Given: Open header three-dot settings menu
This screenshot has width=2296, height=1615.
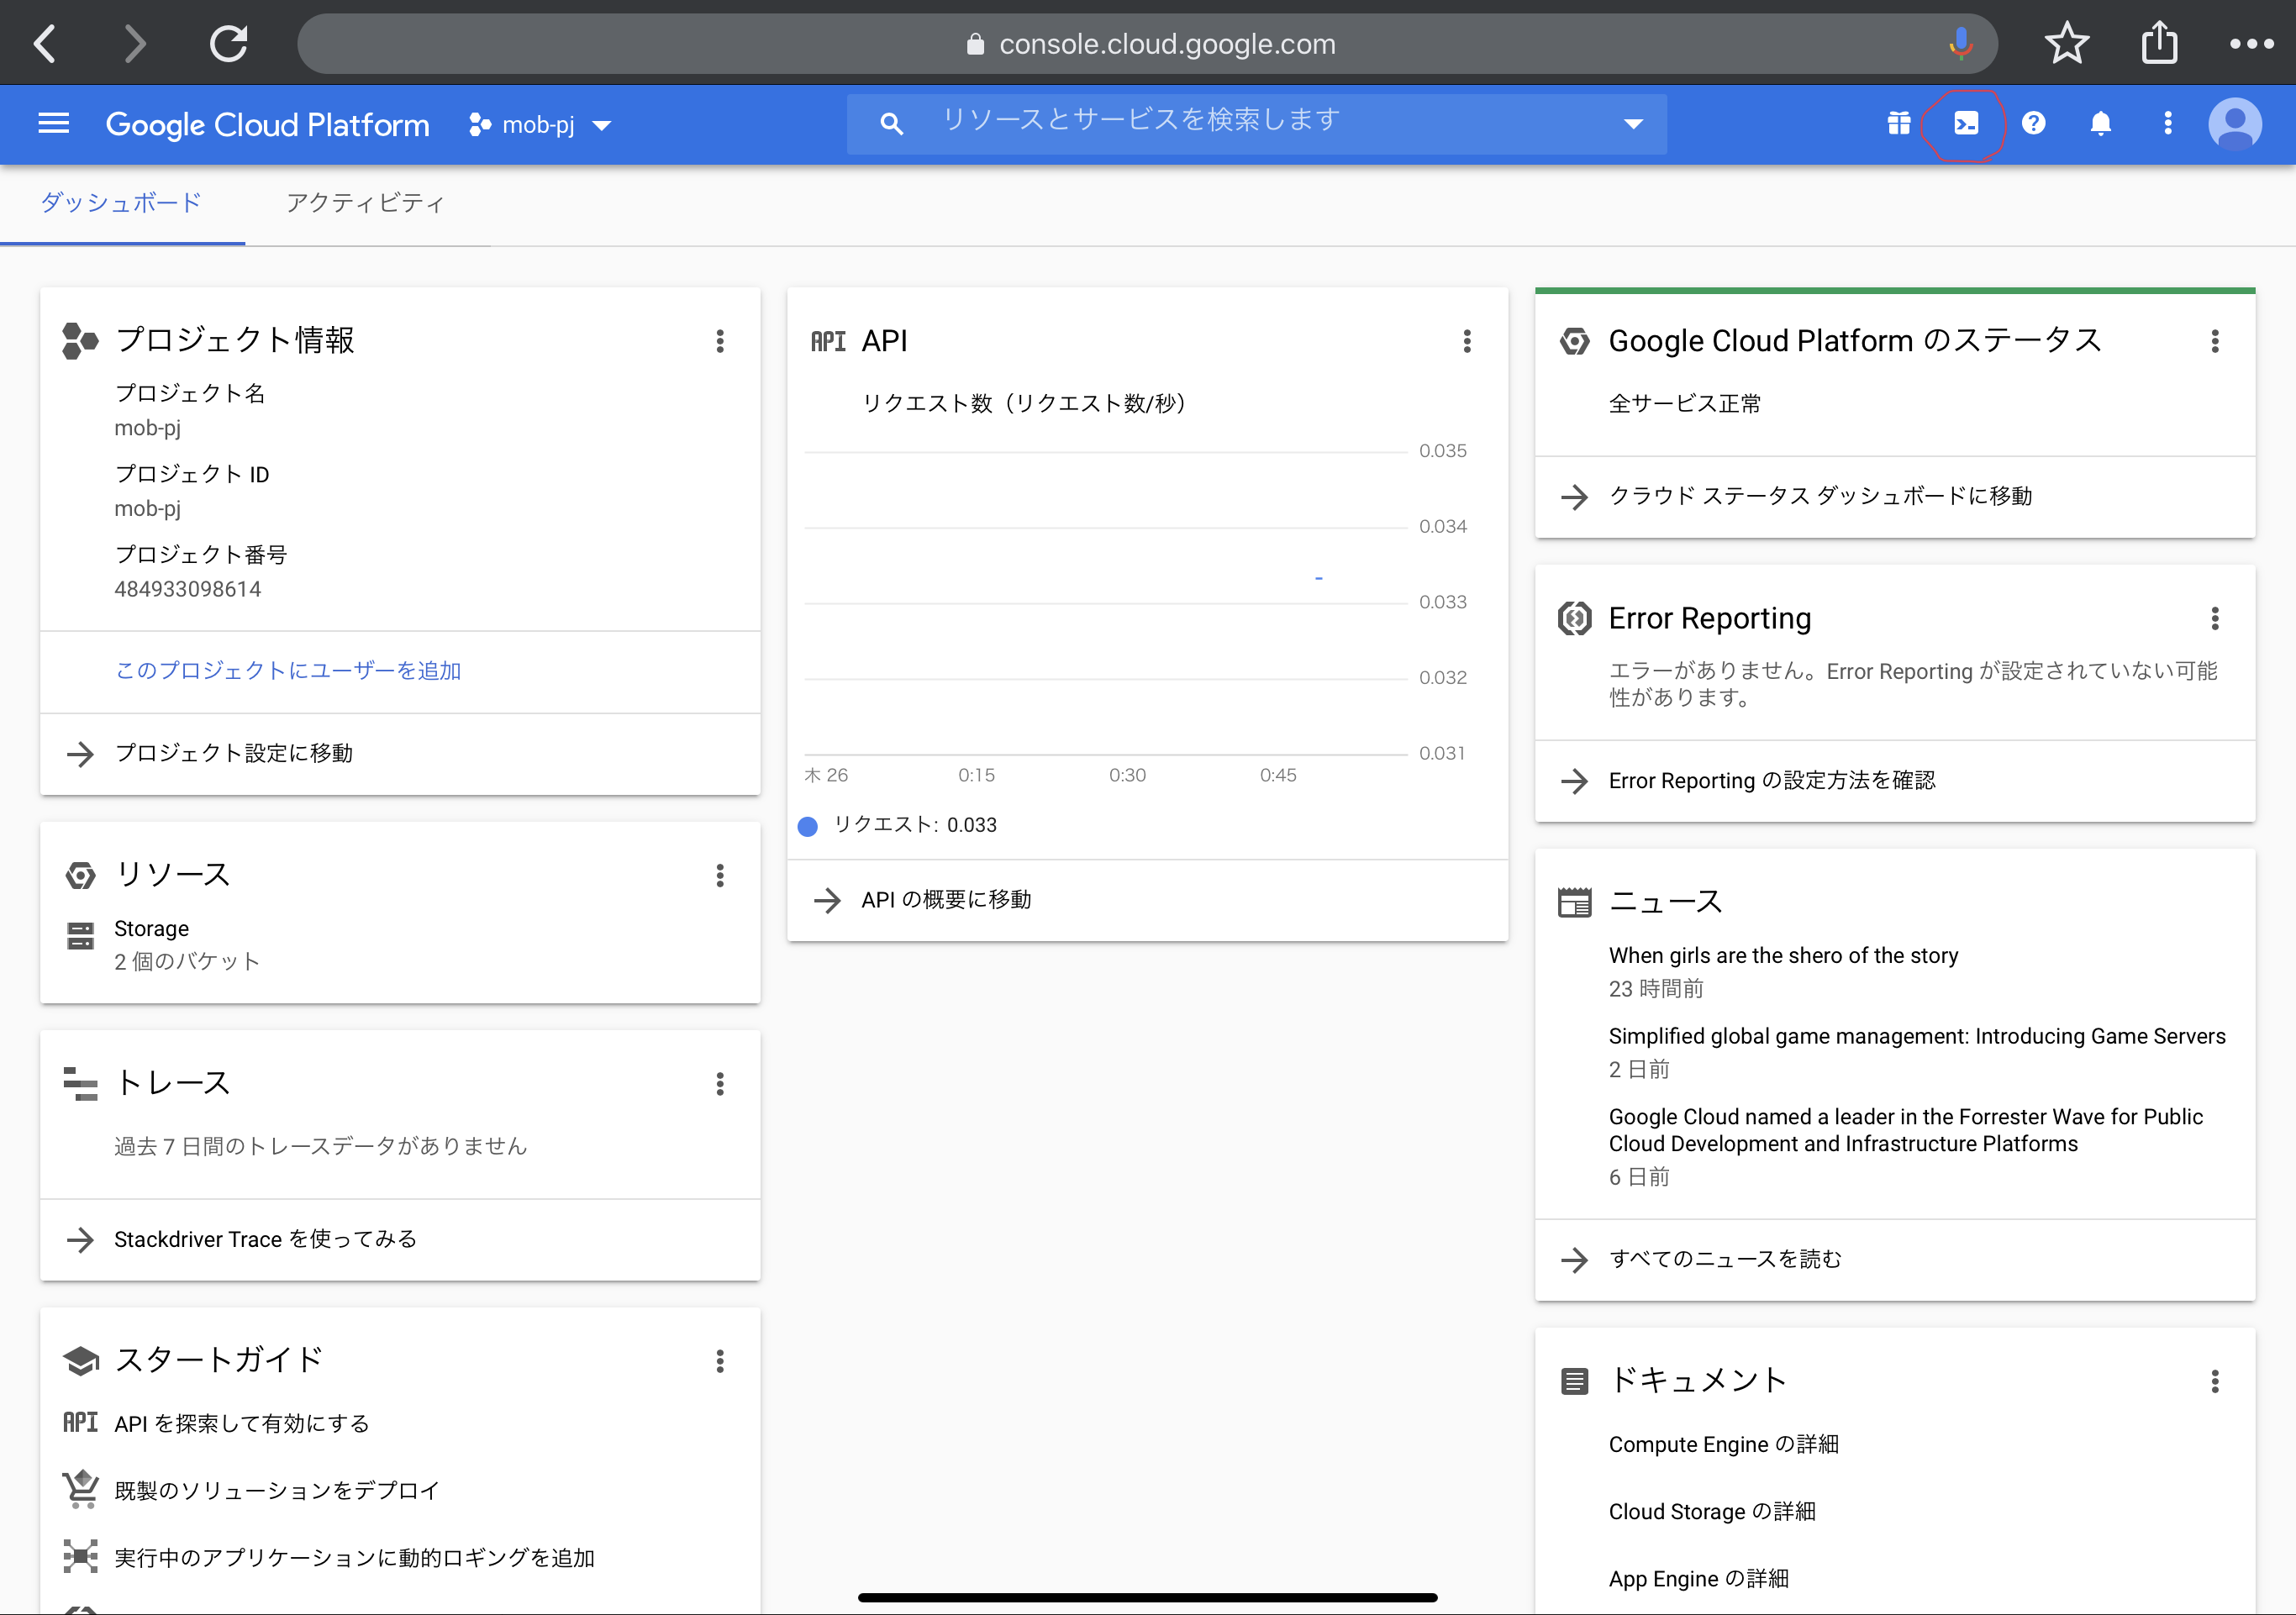Looking at the screenshot, I should (2167, 124).
